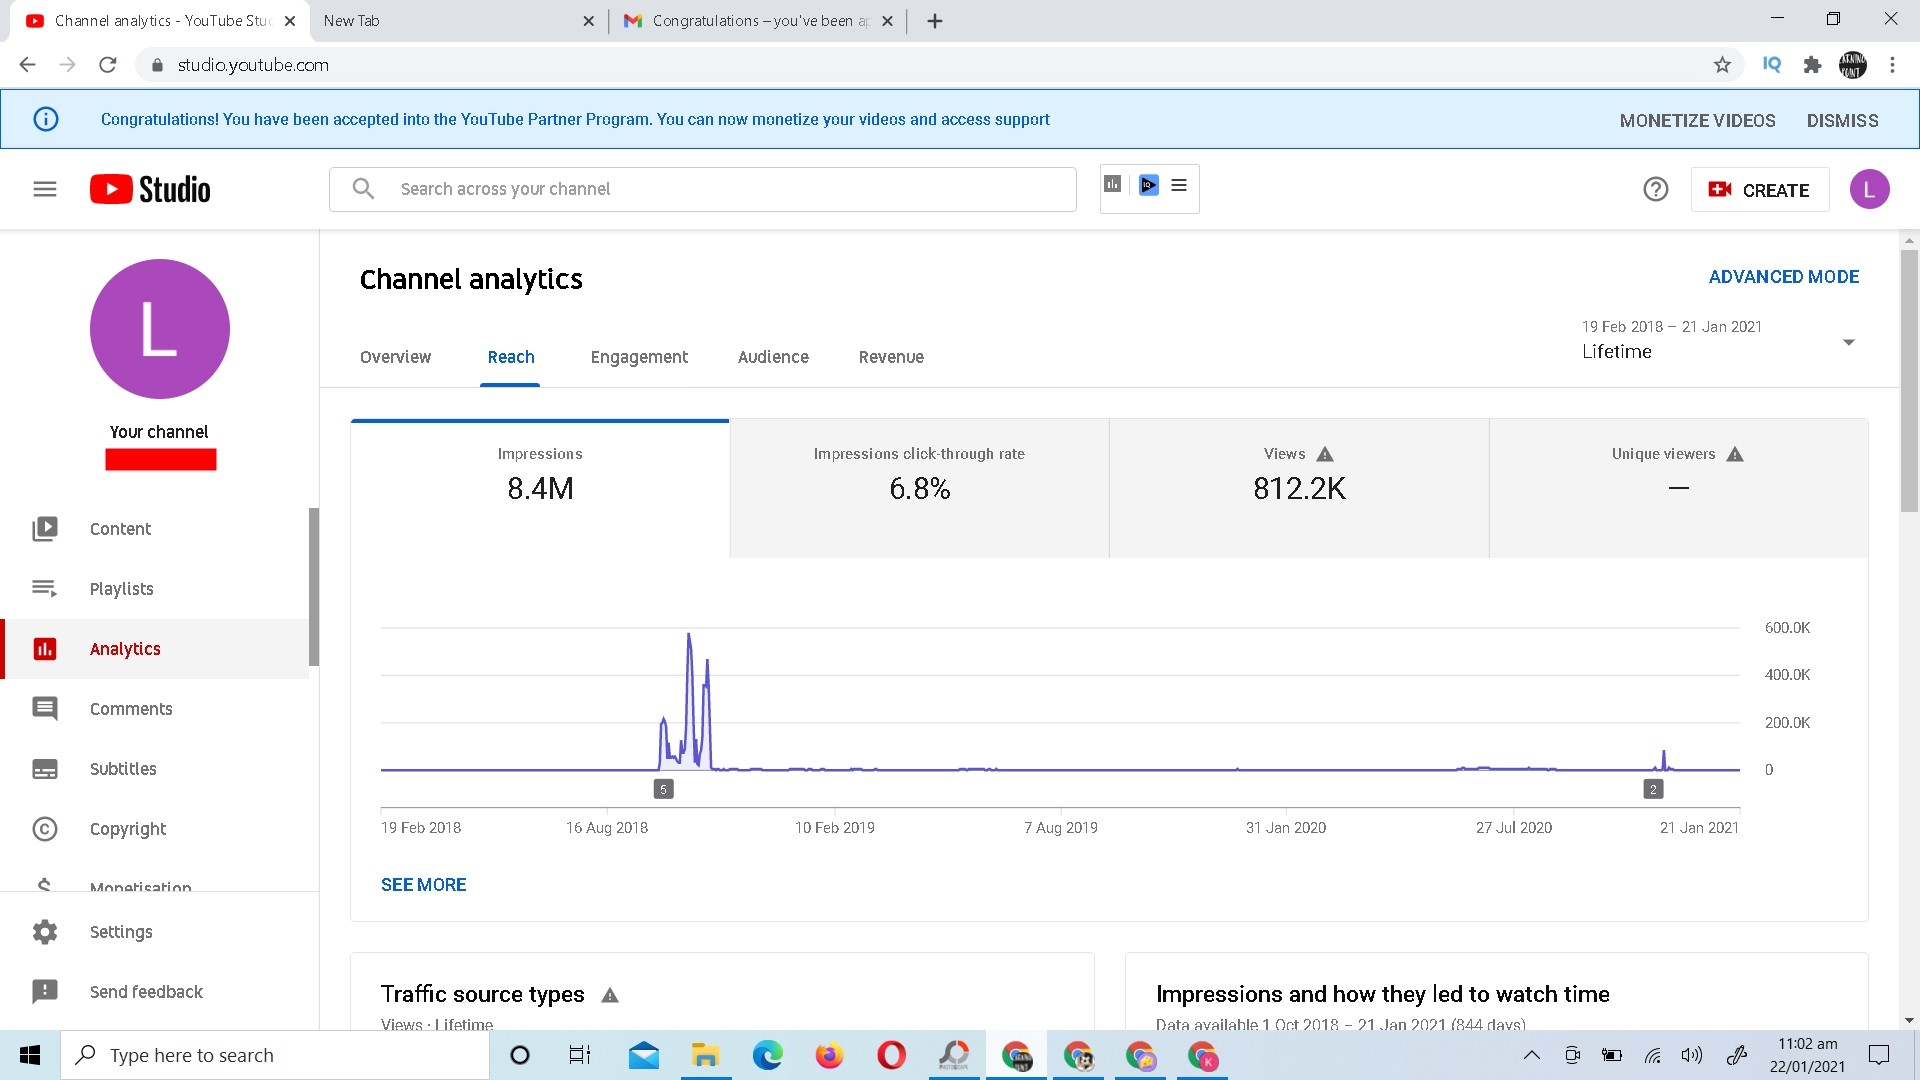Open the browser Extensions puzzle icon
Image resolution: width=1920 pixels, height=1080 pixels.
coord(1812,65)
